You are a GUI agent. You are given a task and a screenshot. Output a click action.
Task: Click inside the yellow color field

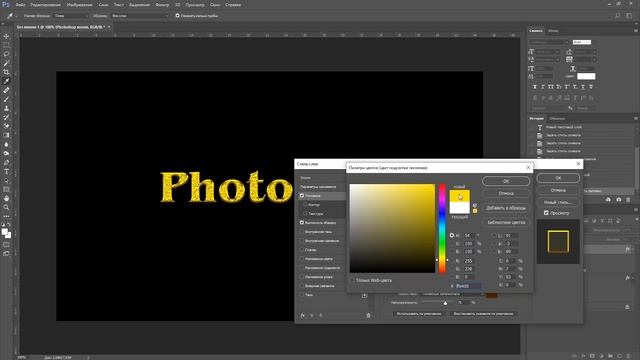(x=392, y=228)
